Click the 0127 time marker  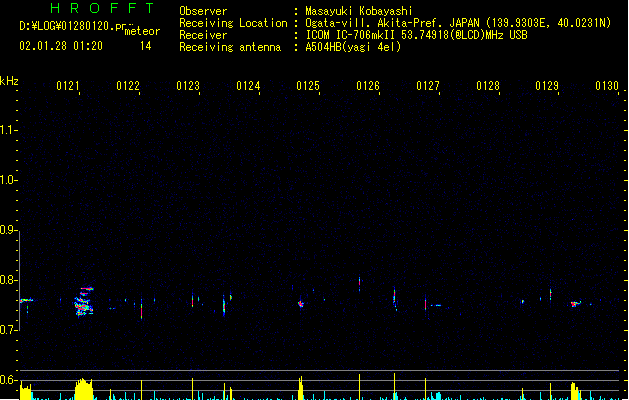point(428,86)
